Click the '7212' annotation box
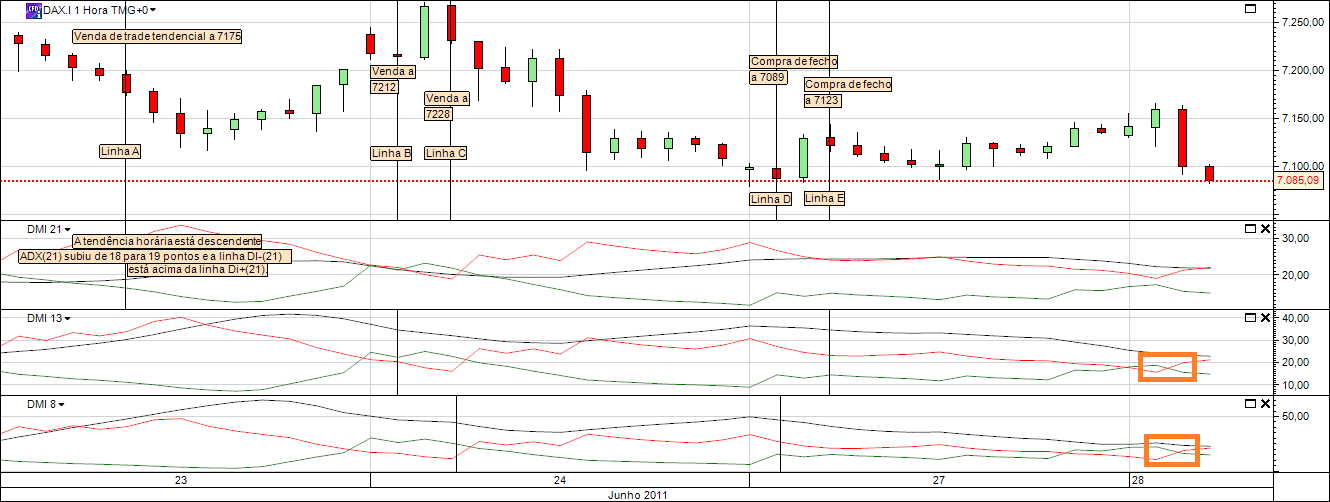The height and width of the screenshot is (502, 1330). tap(384, 87)
